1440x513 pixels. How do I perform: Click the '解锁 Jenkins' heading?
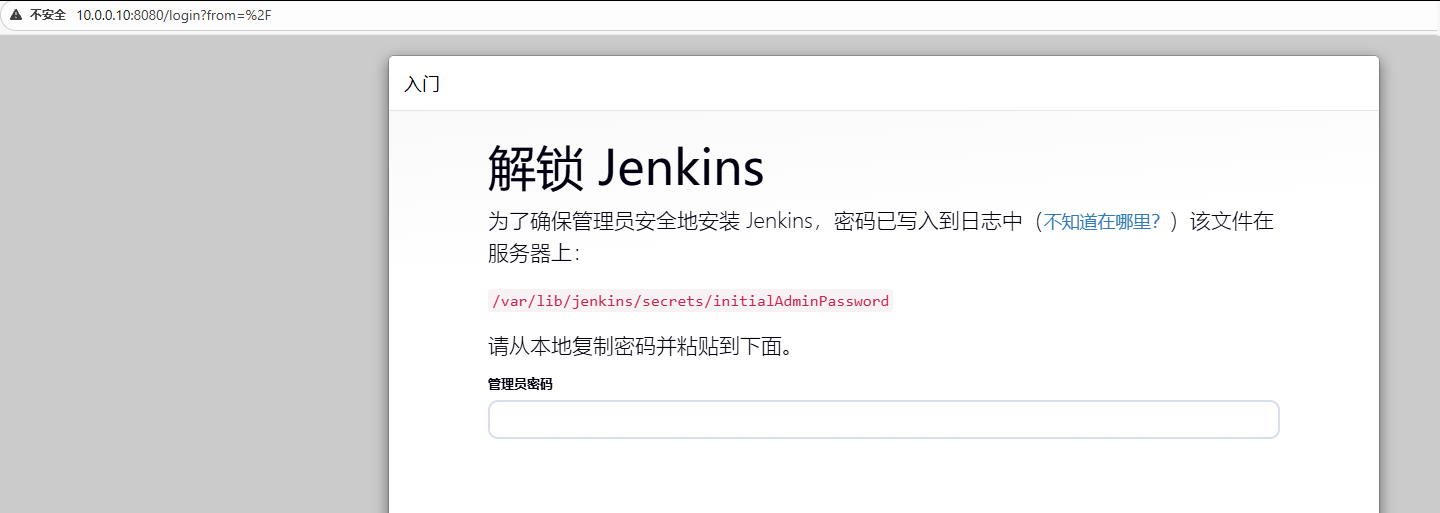[626, 168]
